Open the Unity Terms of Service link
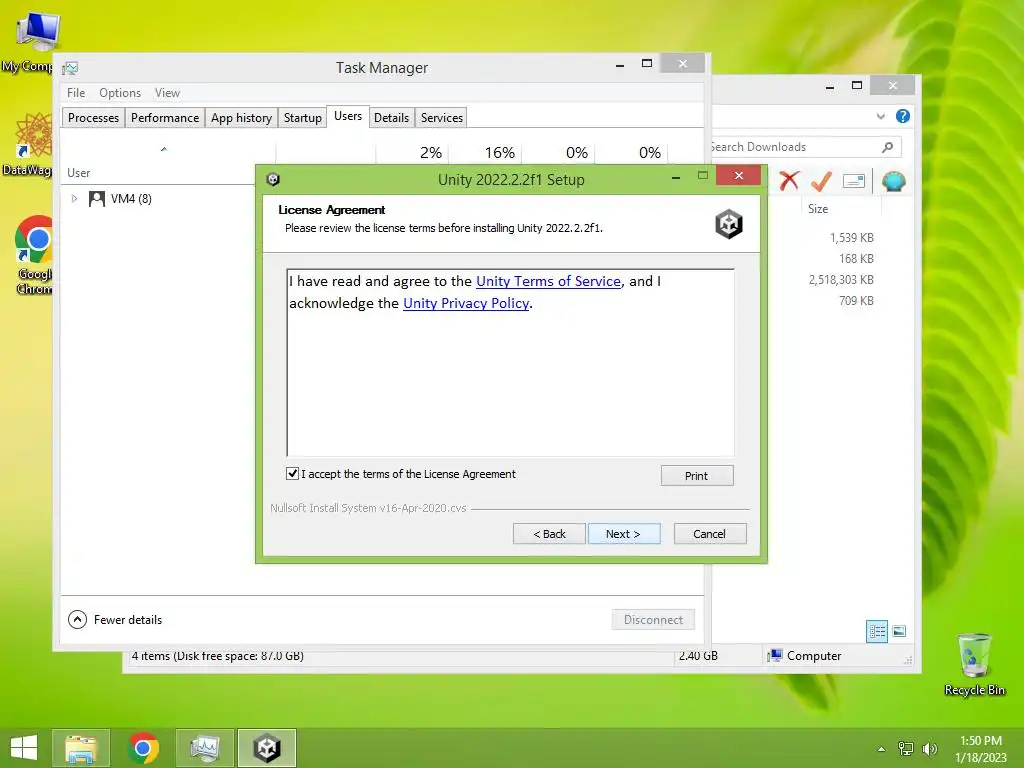Viewport: 1024px width, 768px height. click(548, 281)
